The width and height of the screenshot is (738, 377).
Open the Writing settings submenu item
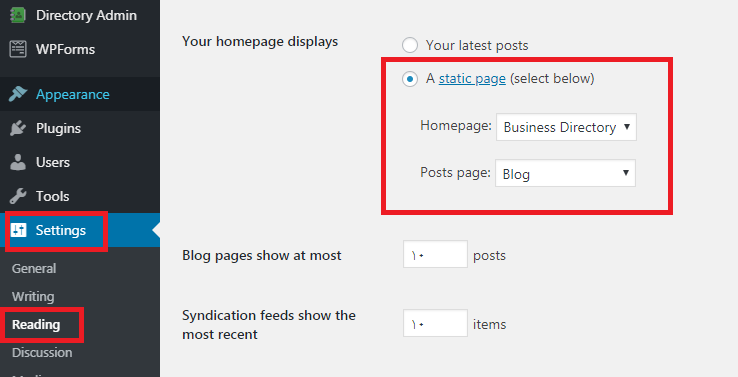33,297
